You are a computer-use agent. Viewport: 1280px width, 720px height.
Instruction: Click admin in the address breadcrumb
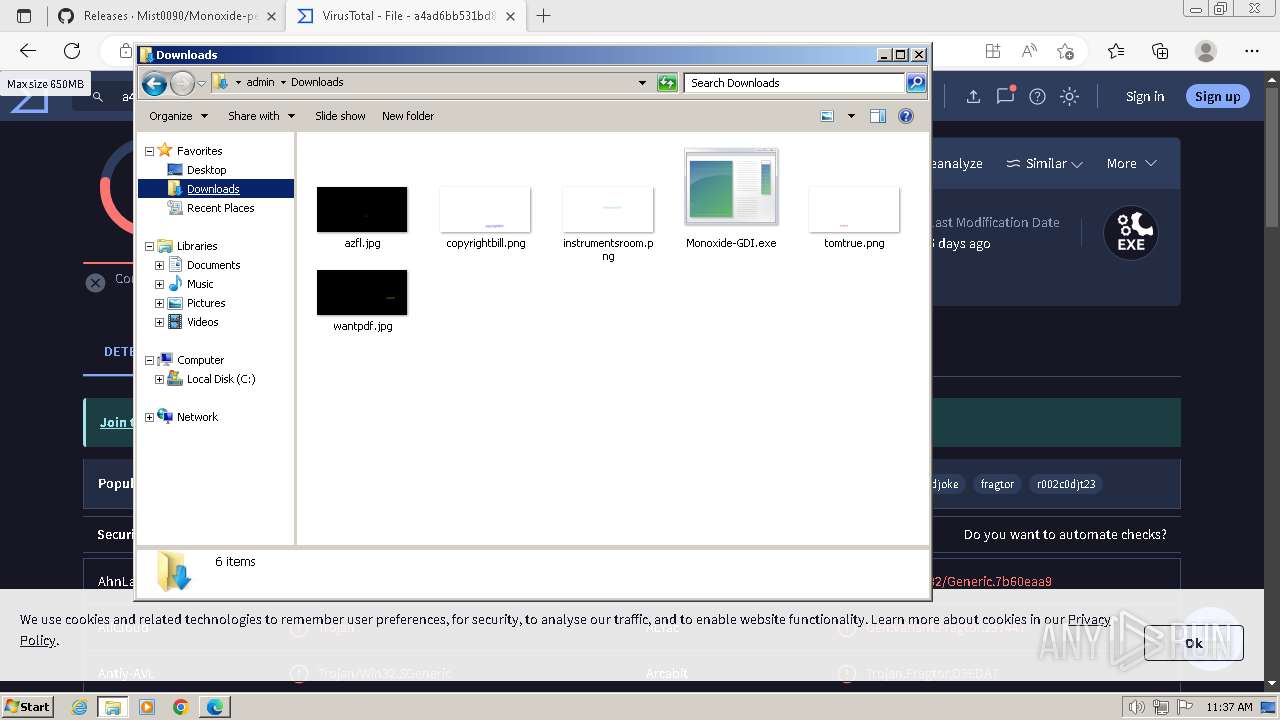point(260,82)
